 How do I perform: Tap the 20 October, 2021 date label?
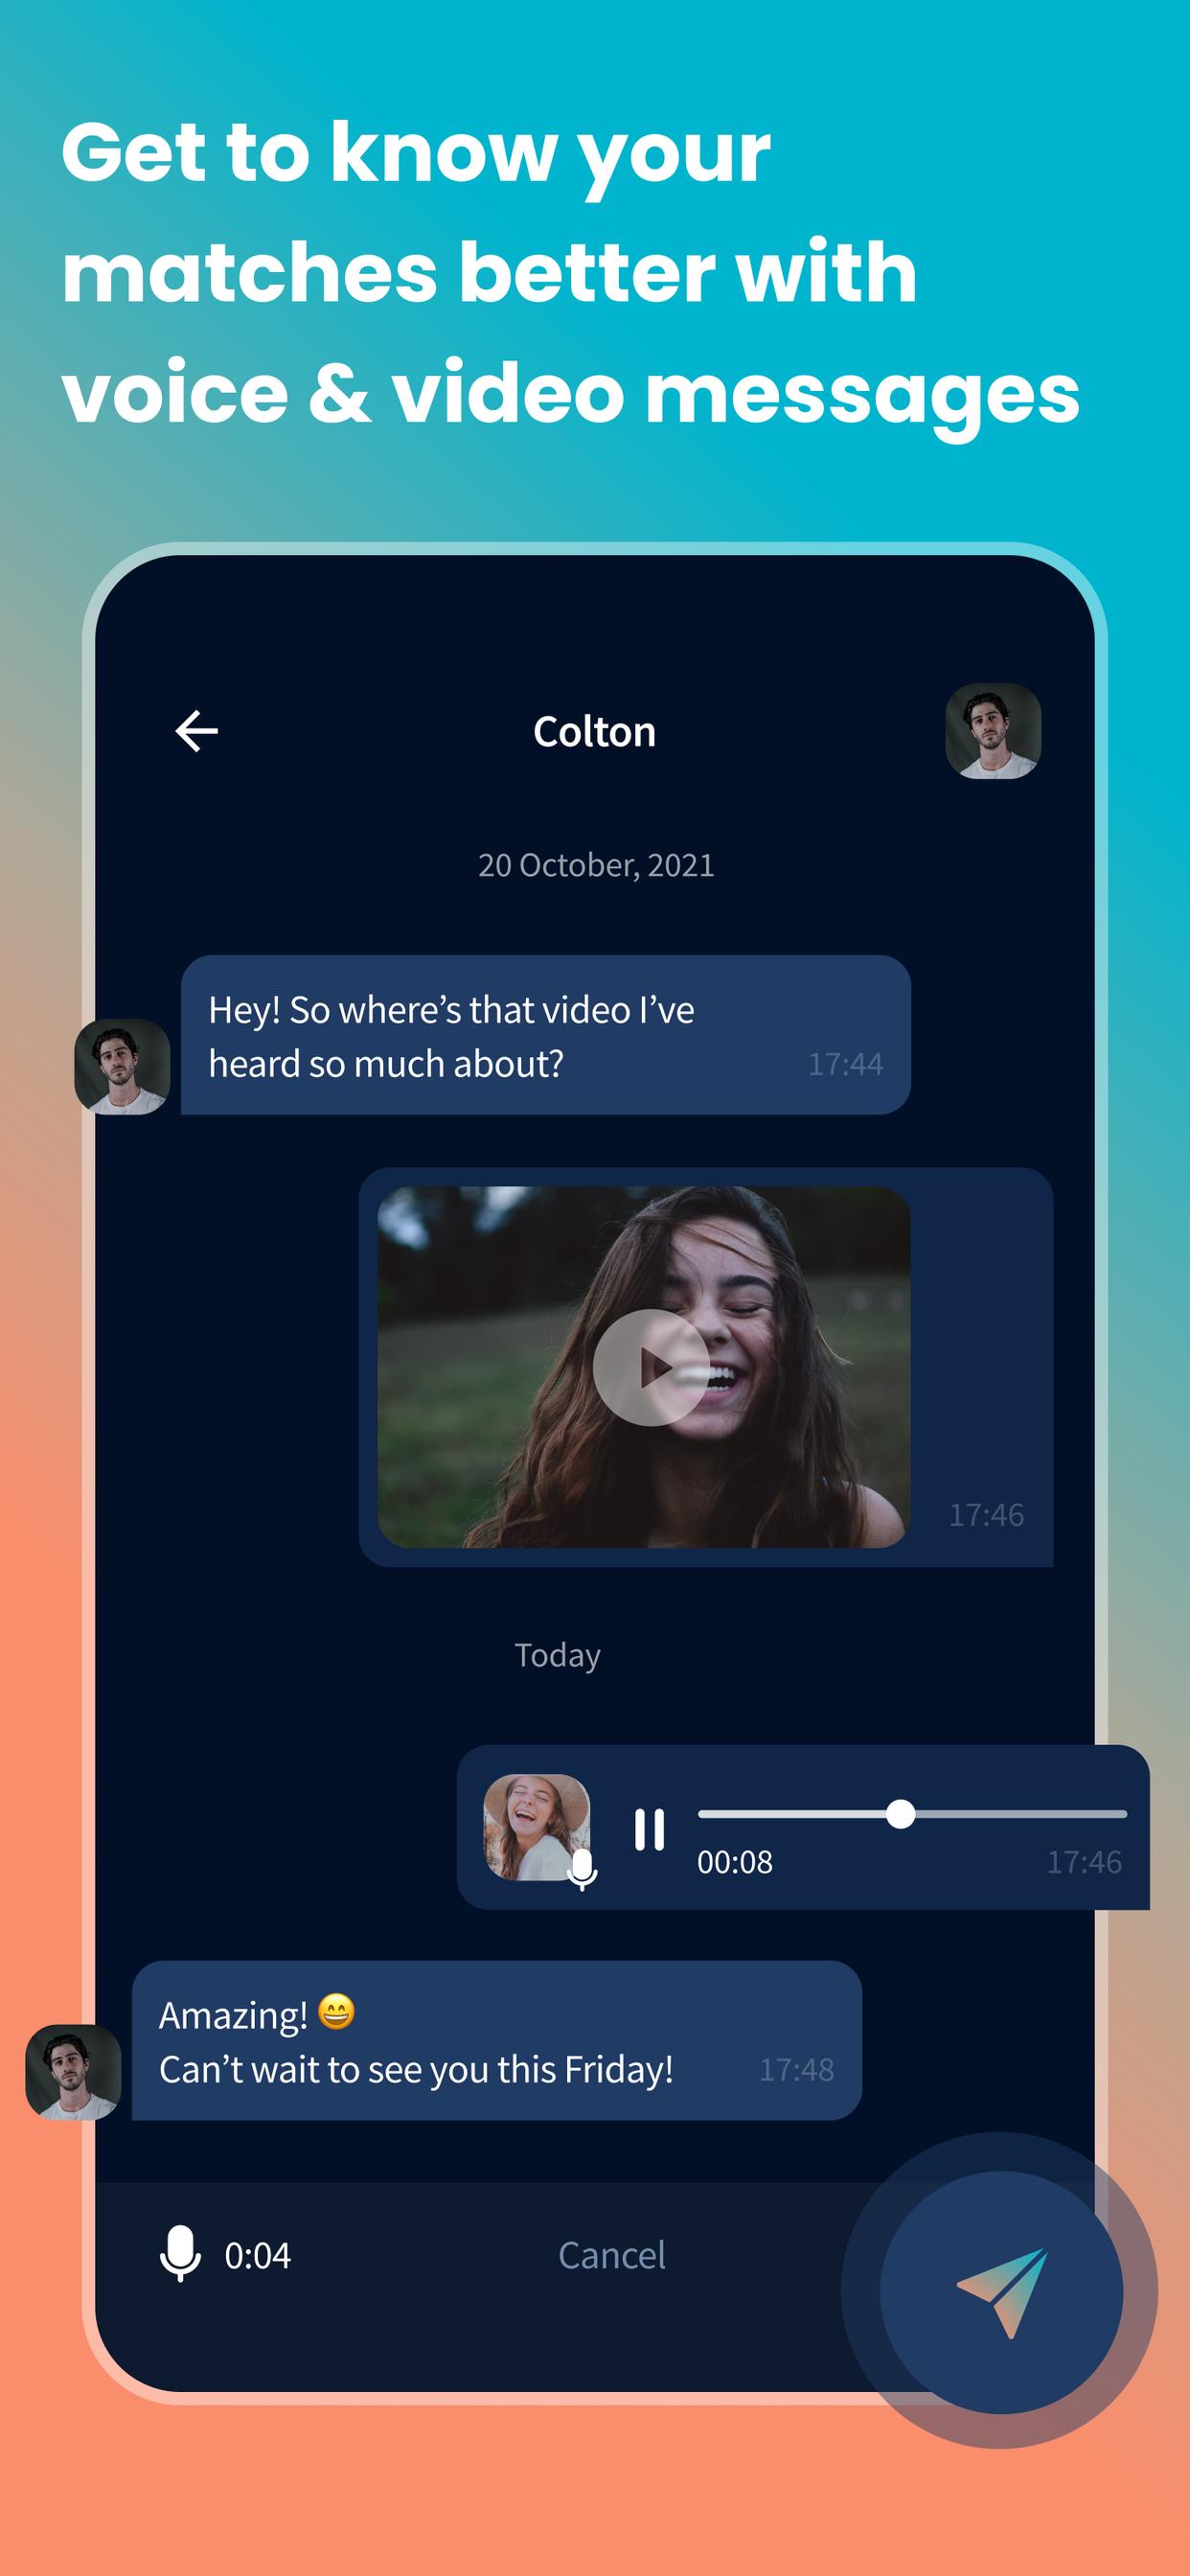click(x=596, y=865)
